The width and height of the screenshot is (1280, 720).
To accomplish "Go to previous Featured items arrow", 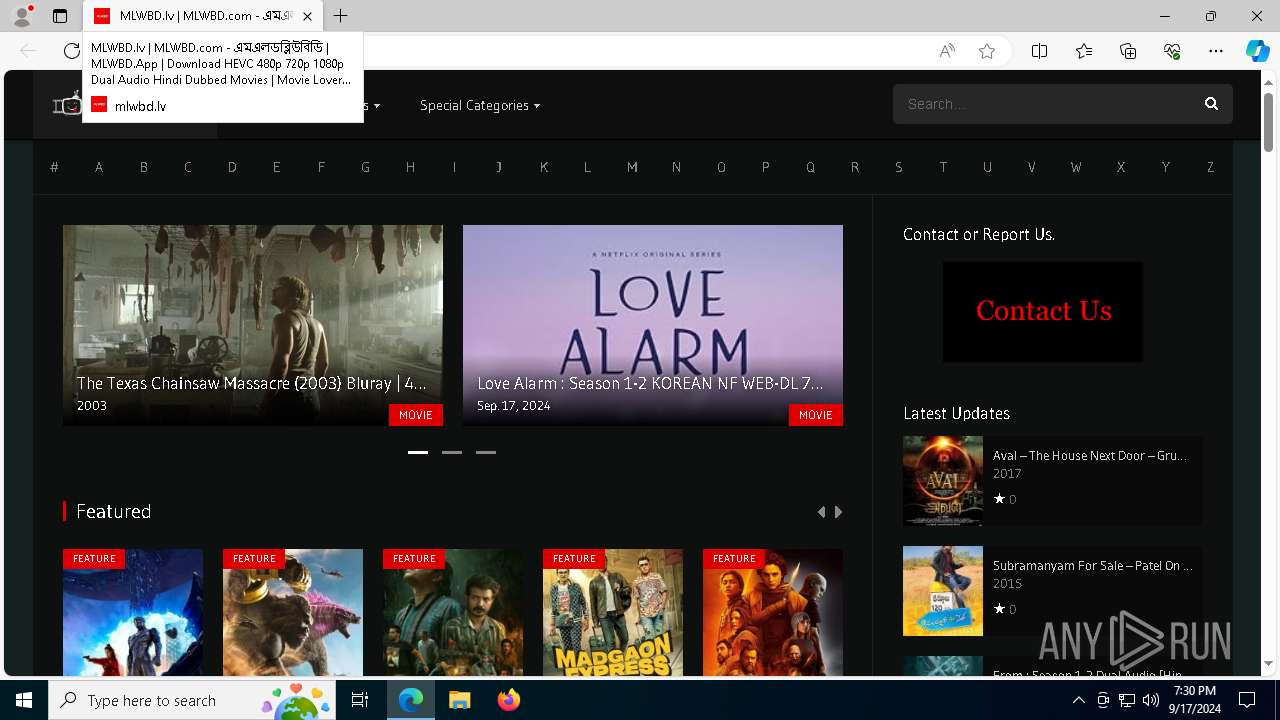I will [821, 512].
